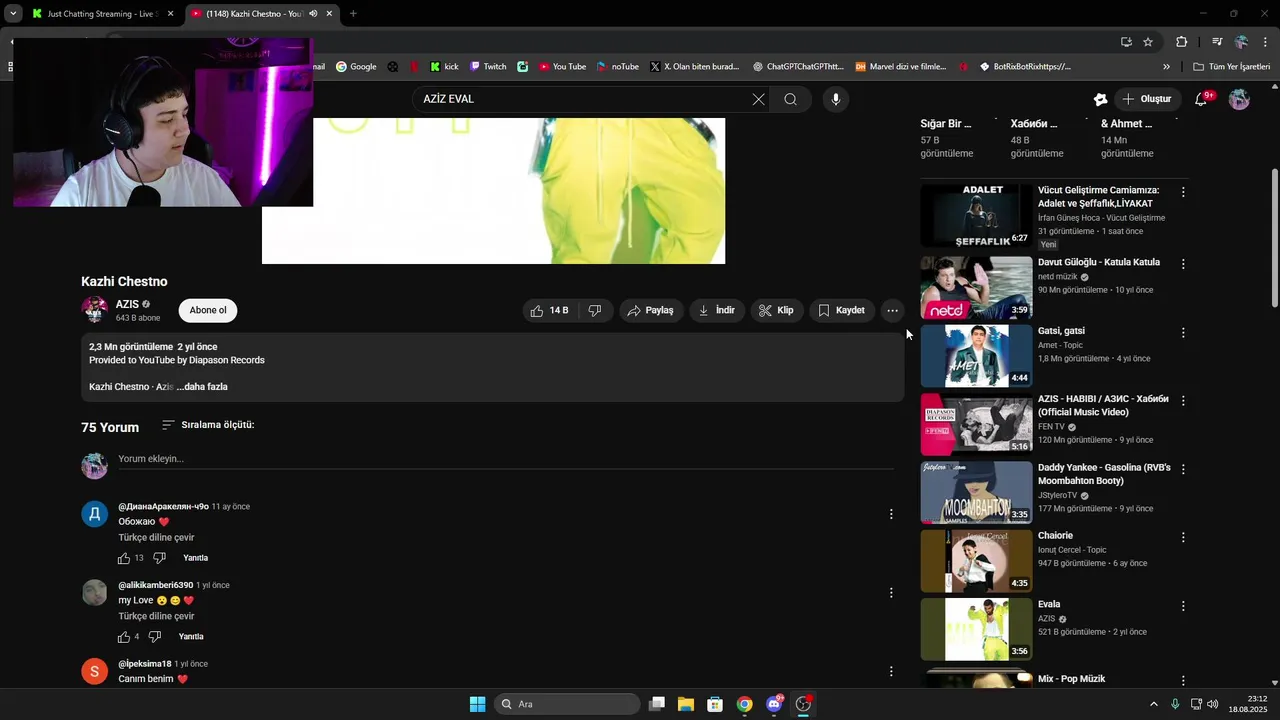Expand description with ...daha fazla
This screenshot has width=1280, height=720.
pos(202,387)
